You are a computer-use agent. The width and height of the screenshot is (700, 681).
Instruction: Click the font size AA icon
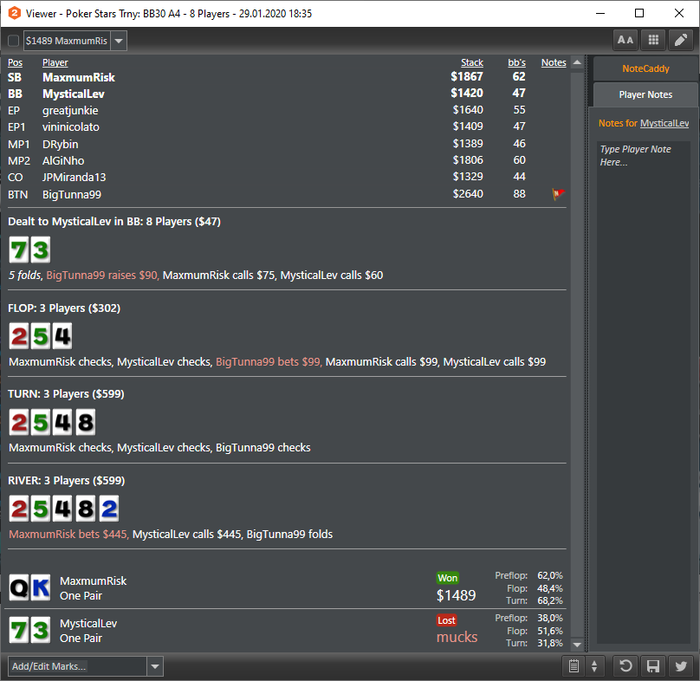625,40
